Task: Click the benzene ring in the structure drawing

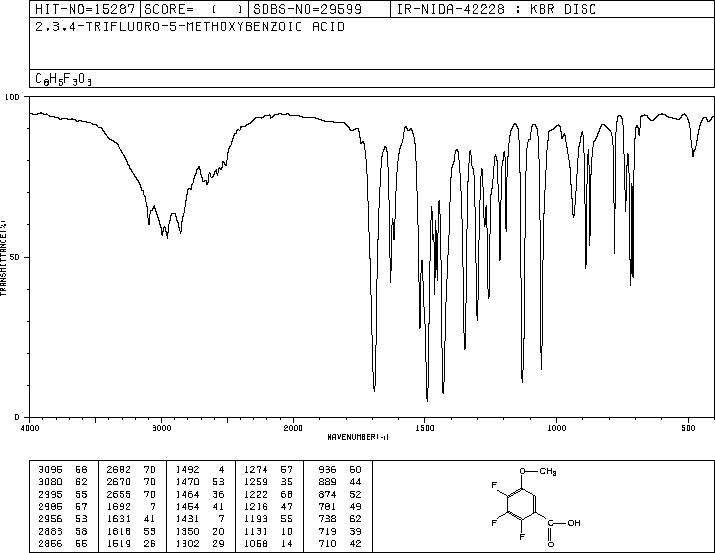Action: point(522,504)
